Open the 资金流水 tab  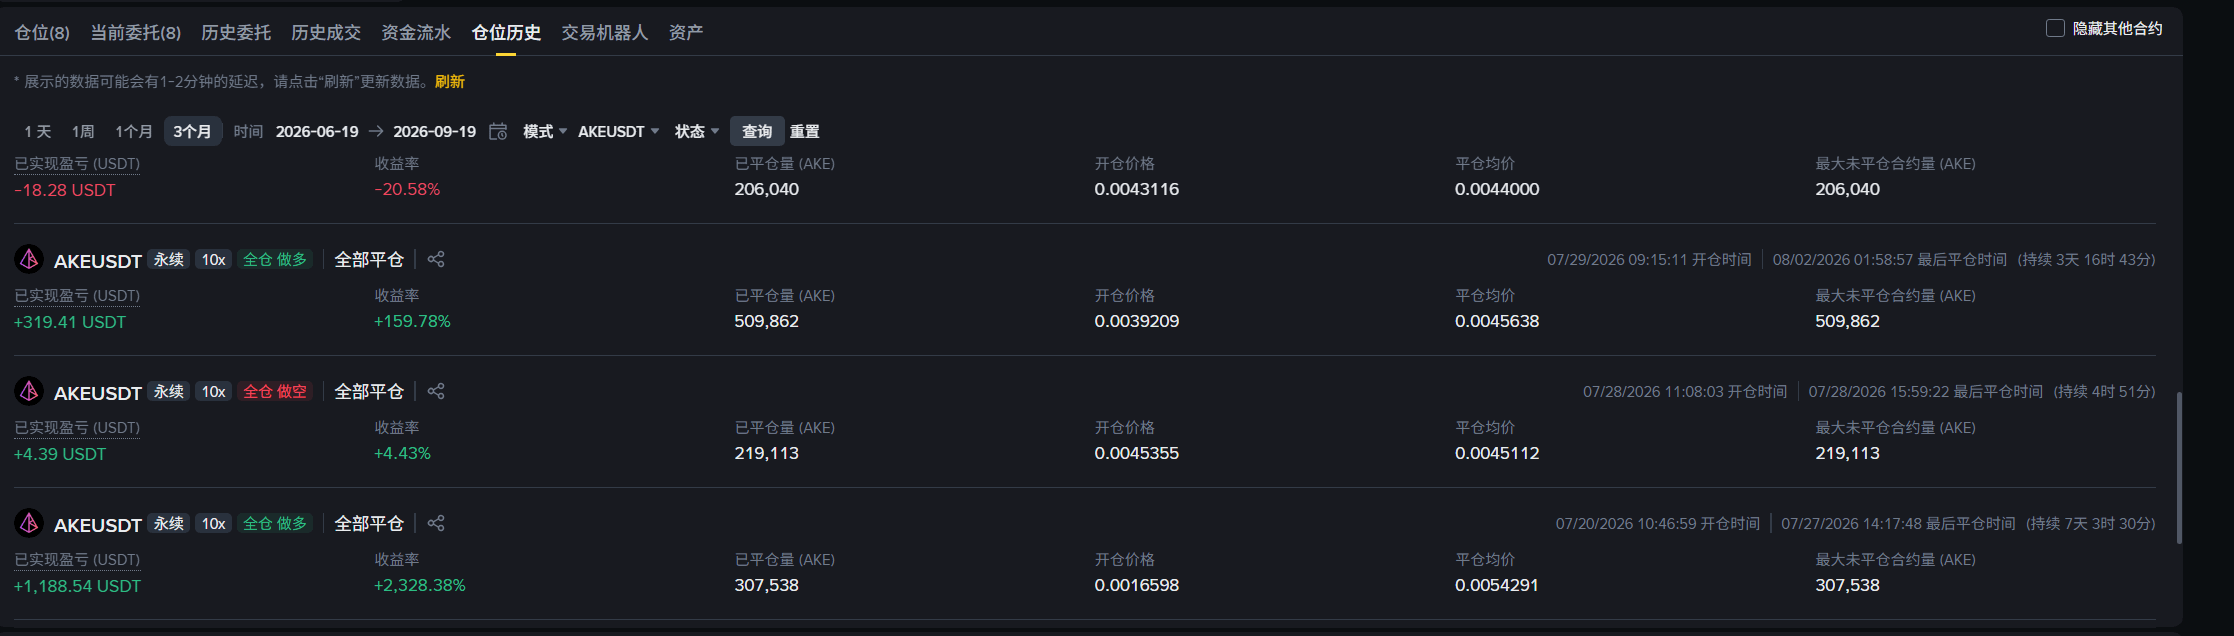[x=416, y=32]
